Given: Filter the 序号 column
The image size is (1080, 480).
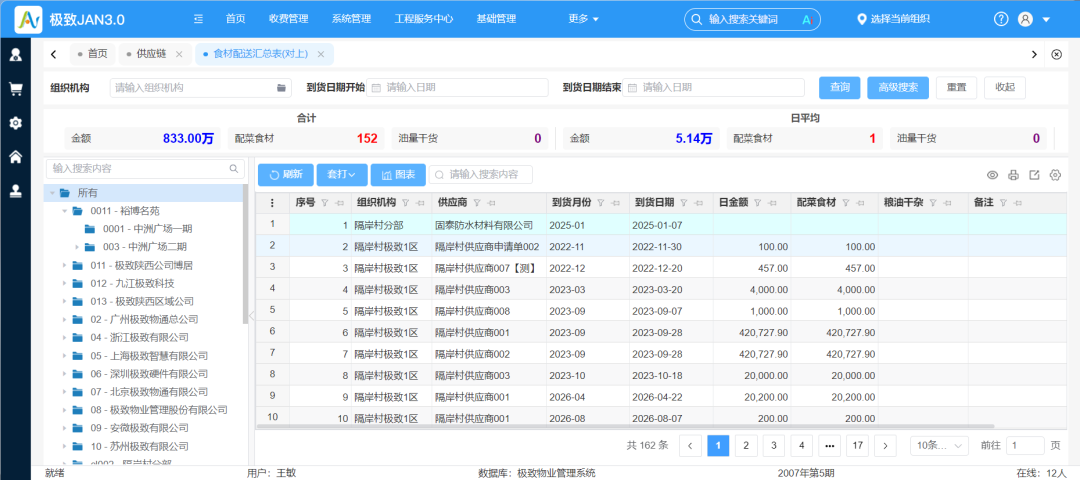Looking at the screenshot, I should pyautogui.click(x=324, y=203).
